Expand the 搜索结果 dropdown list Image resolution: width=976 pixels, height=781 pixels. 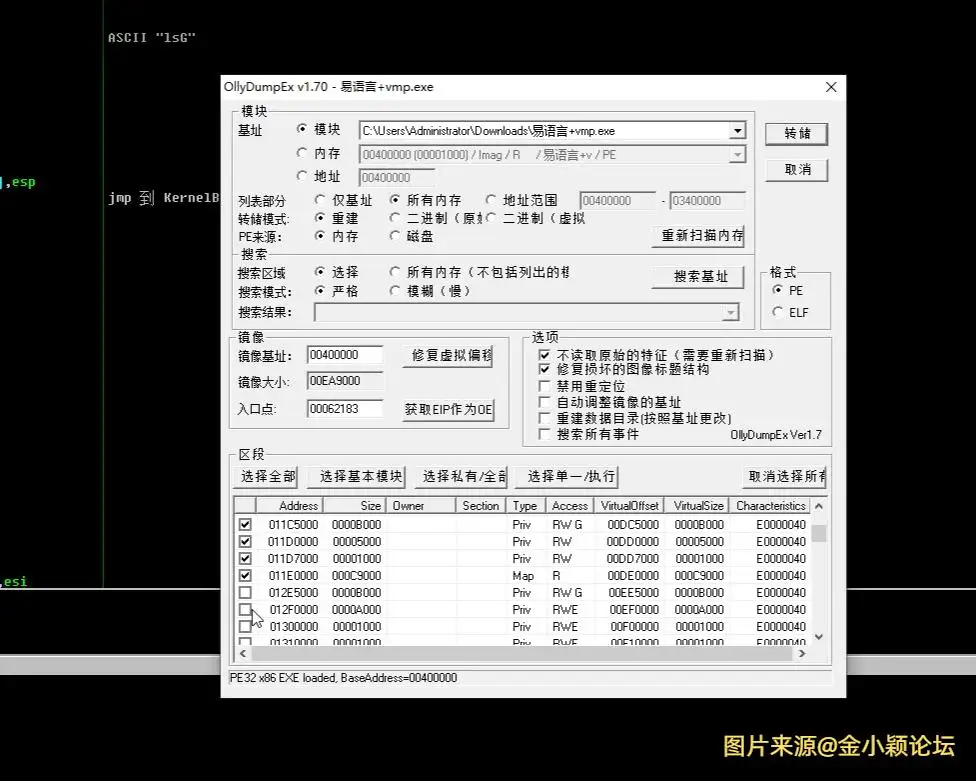click(731, 313)
